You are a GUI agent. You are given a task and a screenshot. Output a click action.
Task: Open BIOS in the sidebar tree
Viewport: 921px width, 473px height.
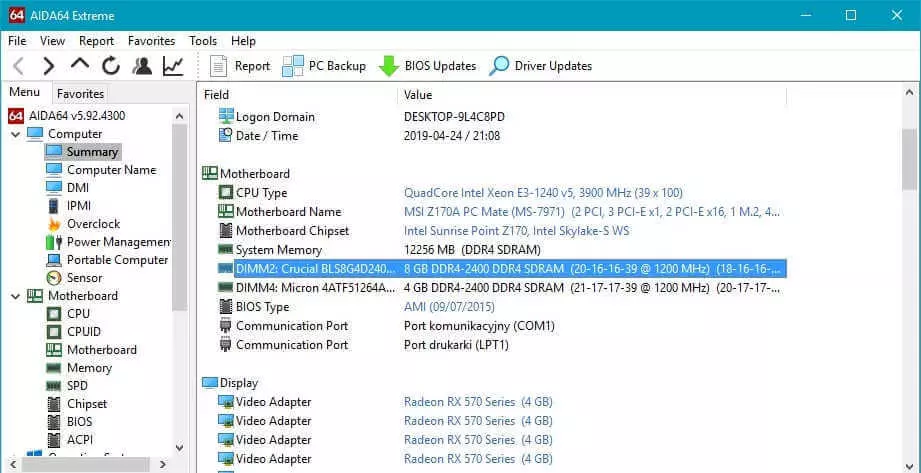pyautogui.click(x=69, y=422)
